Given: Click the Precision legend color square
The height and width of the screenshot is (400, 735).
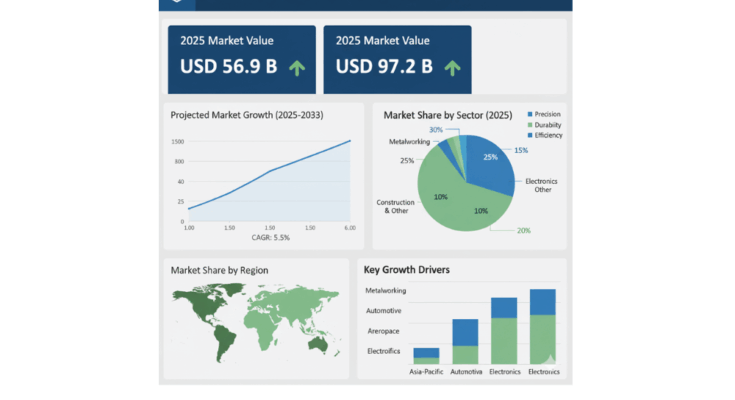Looking at the screenshot, I should point(528,113).
